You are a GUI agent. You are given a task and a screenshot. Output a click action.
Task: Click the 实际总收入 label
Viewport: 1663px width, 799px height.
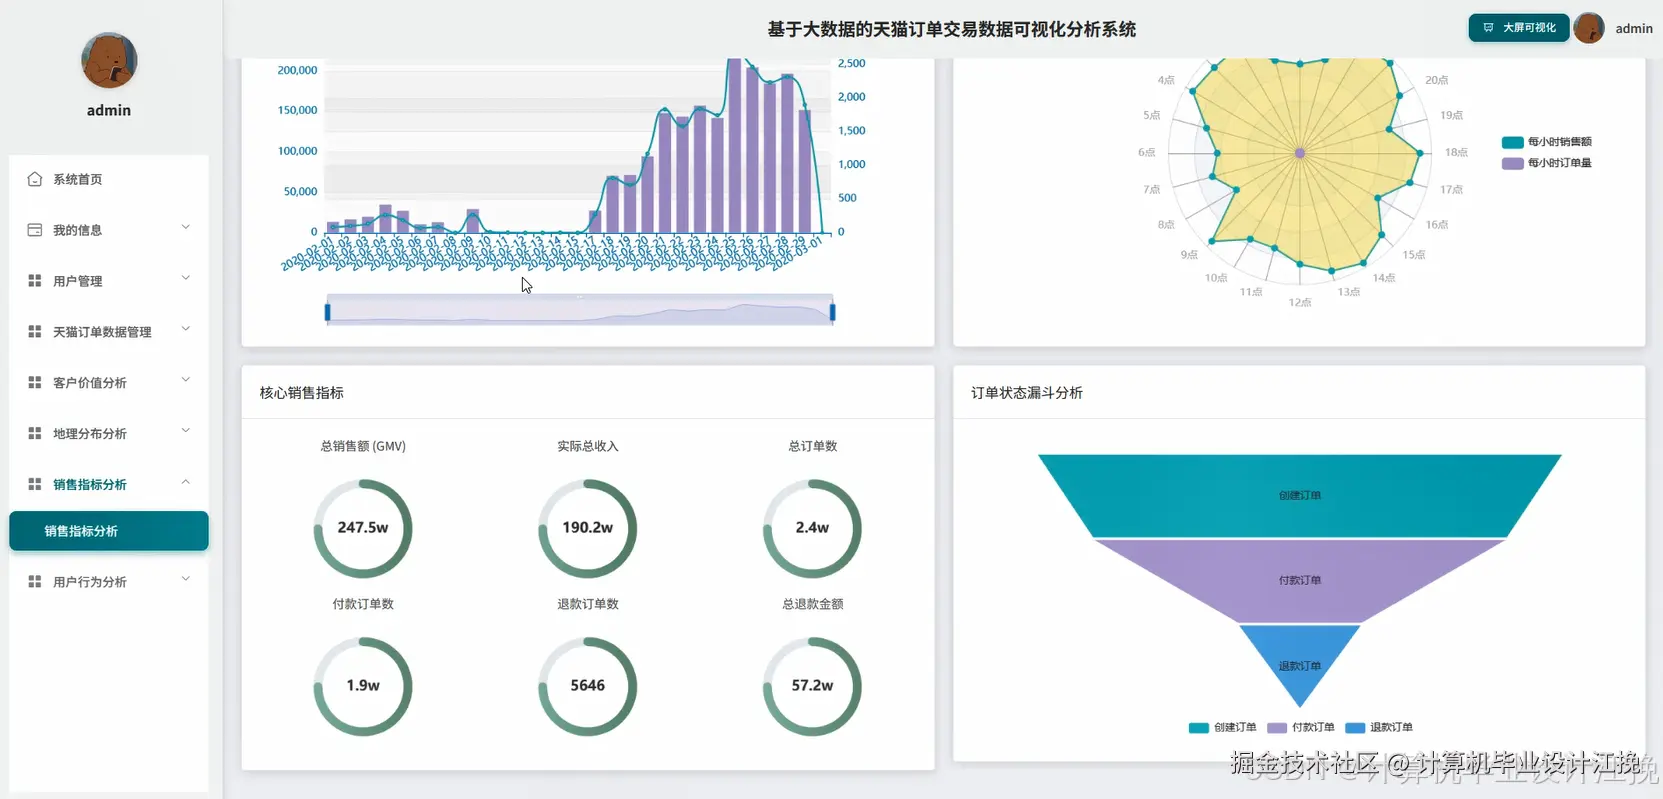588,446
